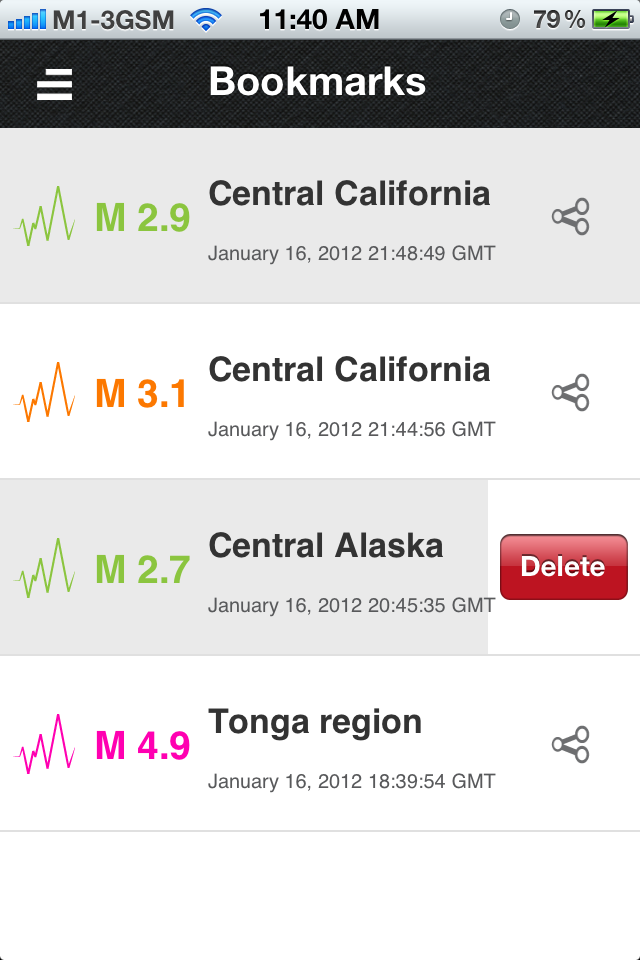
Task: Share the M 4.9 Tonga region earthquake
Action: (571, 744)
